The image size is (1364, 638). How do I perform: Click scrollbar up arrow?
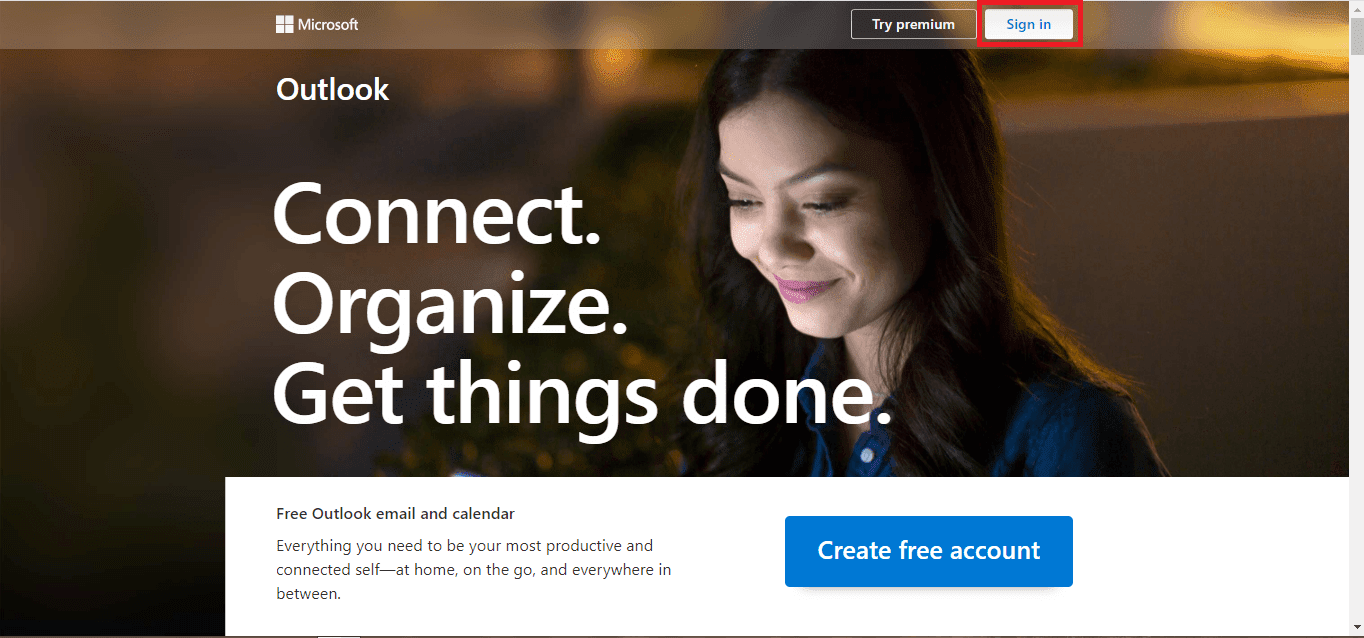click(x=1356, y=8)
